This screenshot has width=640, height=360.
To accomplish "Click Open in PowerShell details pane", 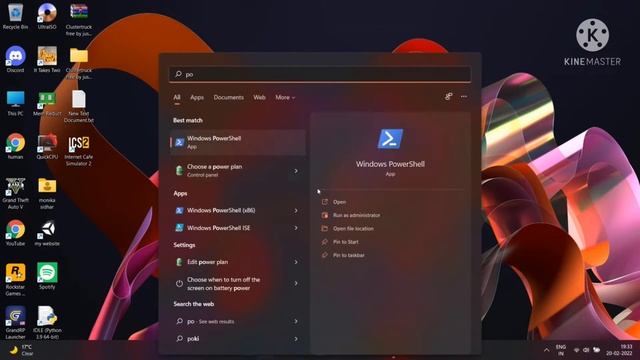I will (339, 202).
